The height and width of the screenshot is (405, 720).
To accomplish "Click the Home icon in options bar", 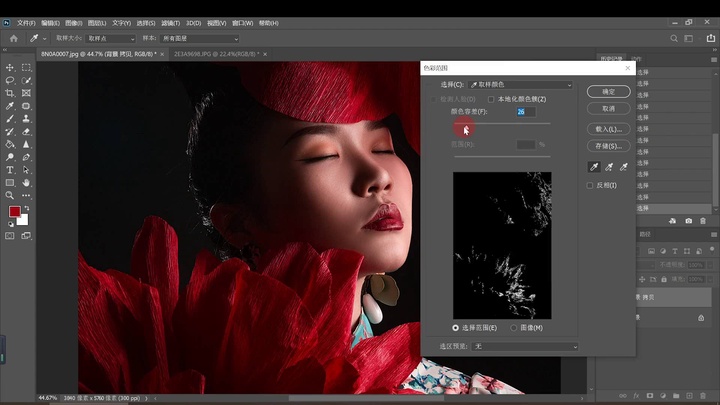I will coord(13,38).
